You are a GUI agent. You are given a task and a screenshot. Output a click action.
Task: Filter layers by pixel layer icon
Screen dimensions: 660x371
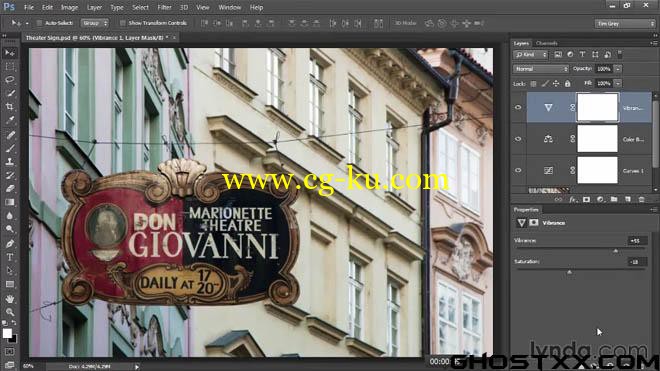click(x=558, y=54)
